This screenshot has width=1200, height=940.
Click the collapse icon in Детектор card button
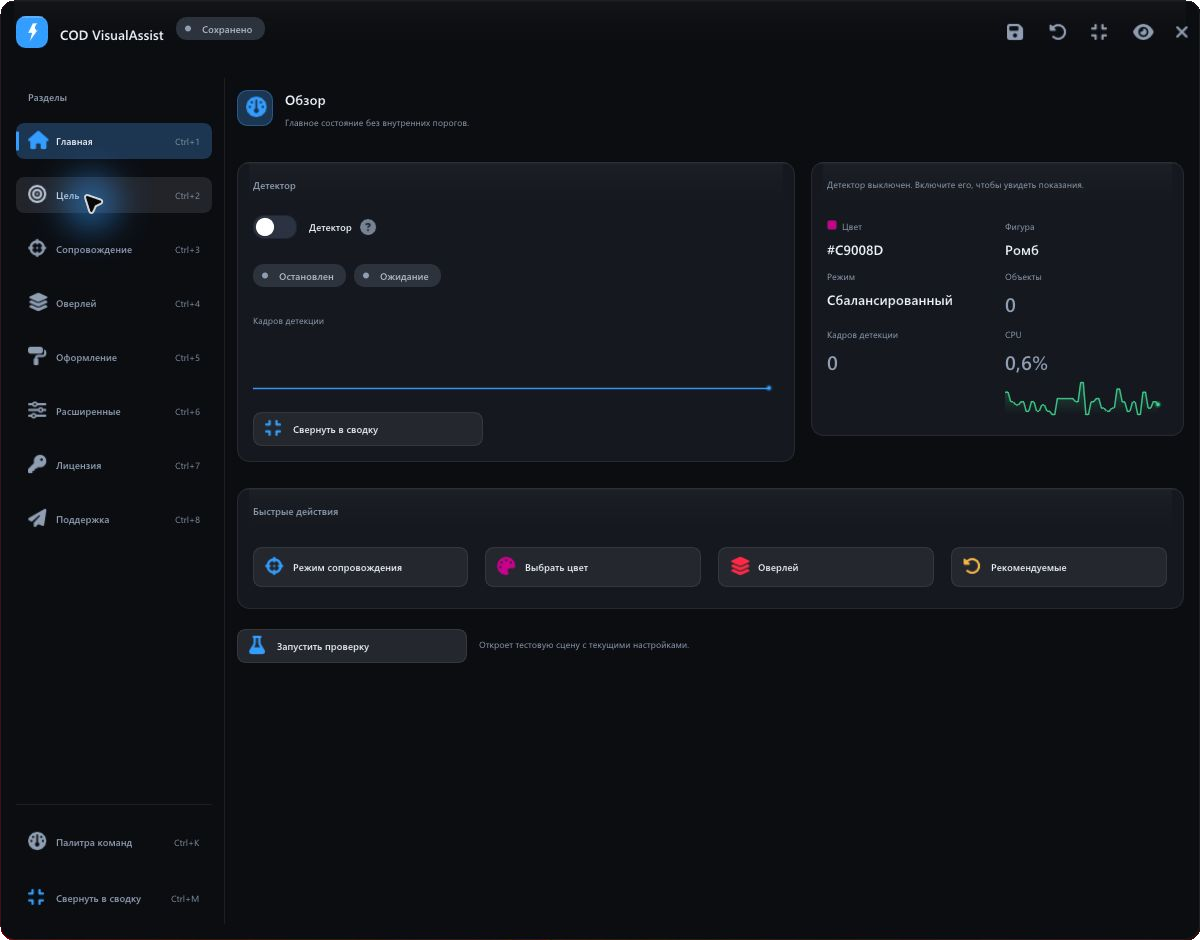click(x=273, y=429)
